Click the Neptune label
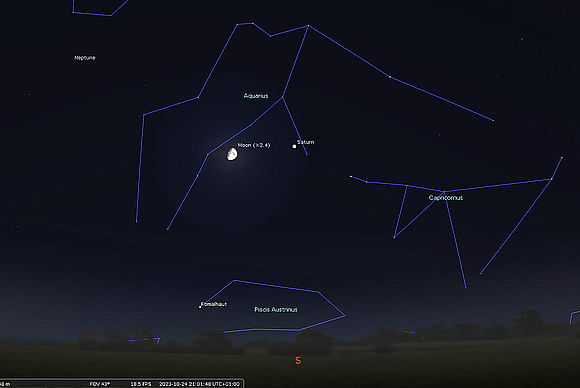580x388 pixels. [85, 58]
